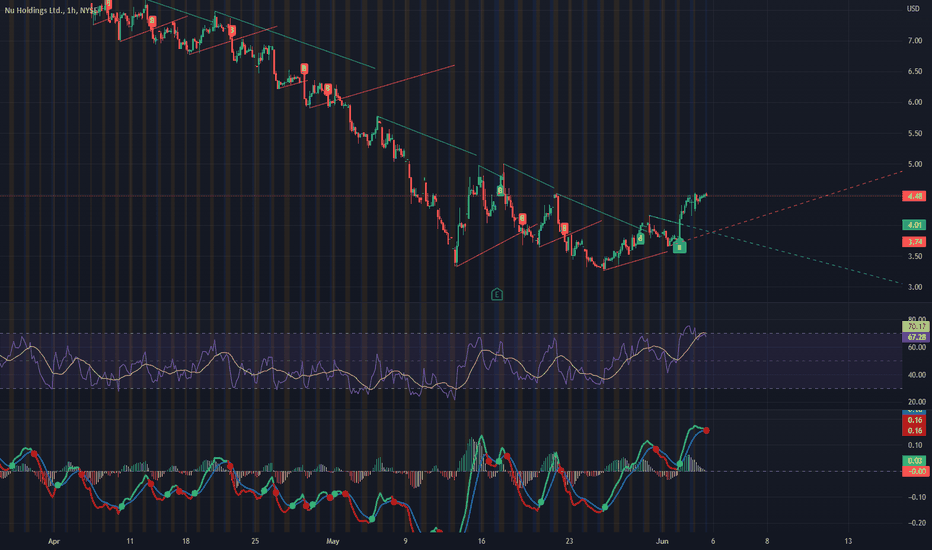Open the USD currency label
The image size is (932, 550).
tap(913, 8)
